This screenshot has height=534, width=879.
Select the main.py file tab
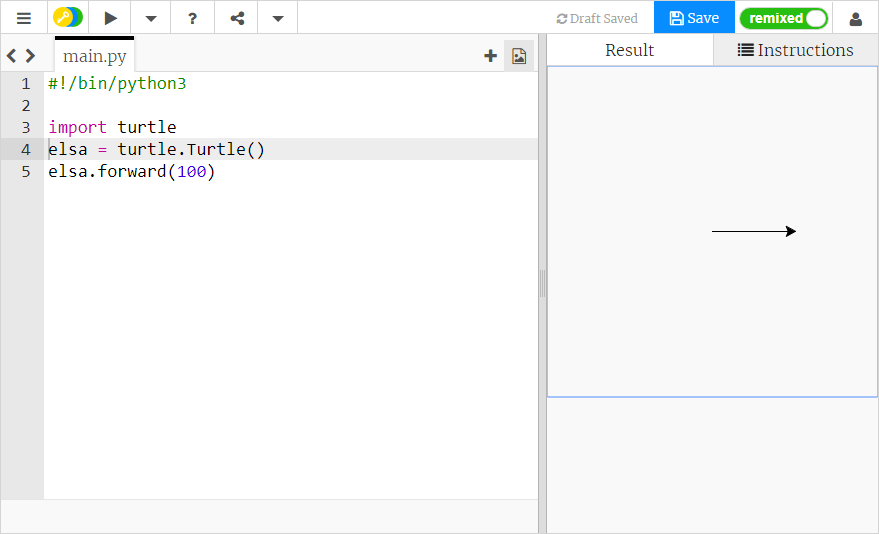pyautogui.click(x=94, y=56)
